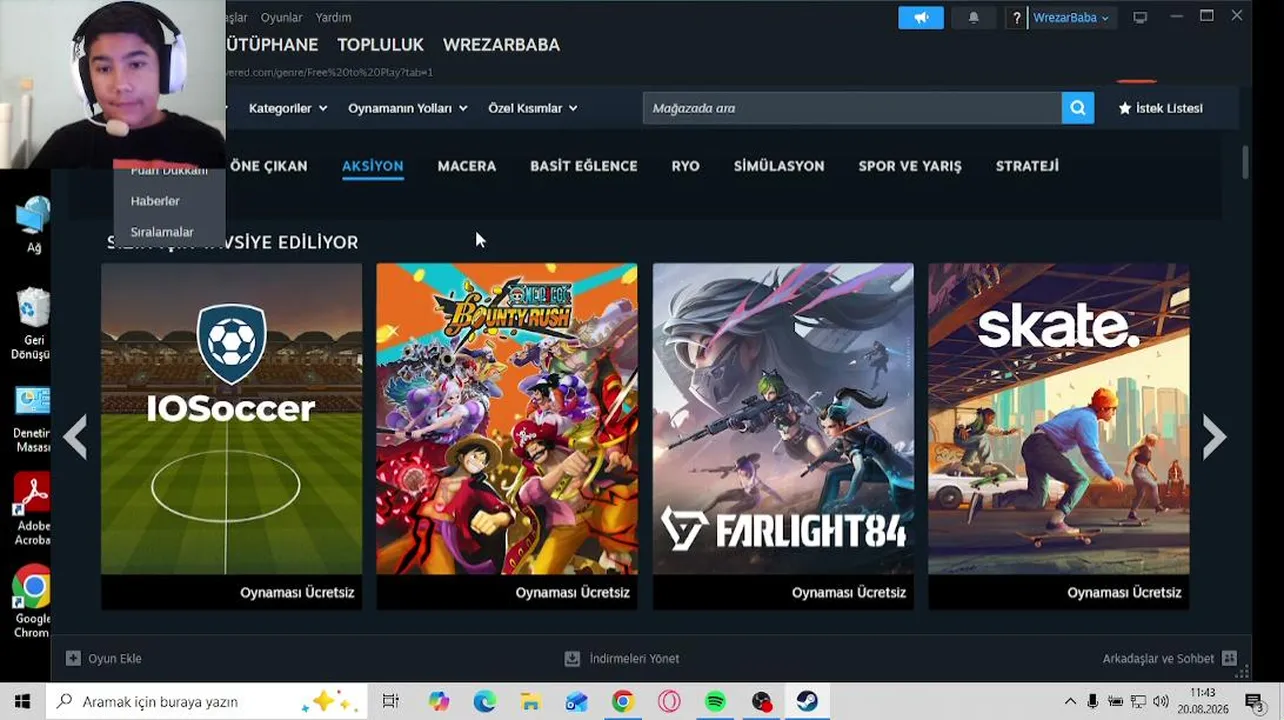Viewport: 1284px width, 720px height.
Task: Expand the Özel Kısımlar dropdown
Action: [533, 108]
